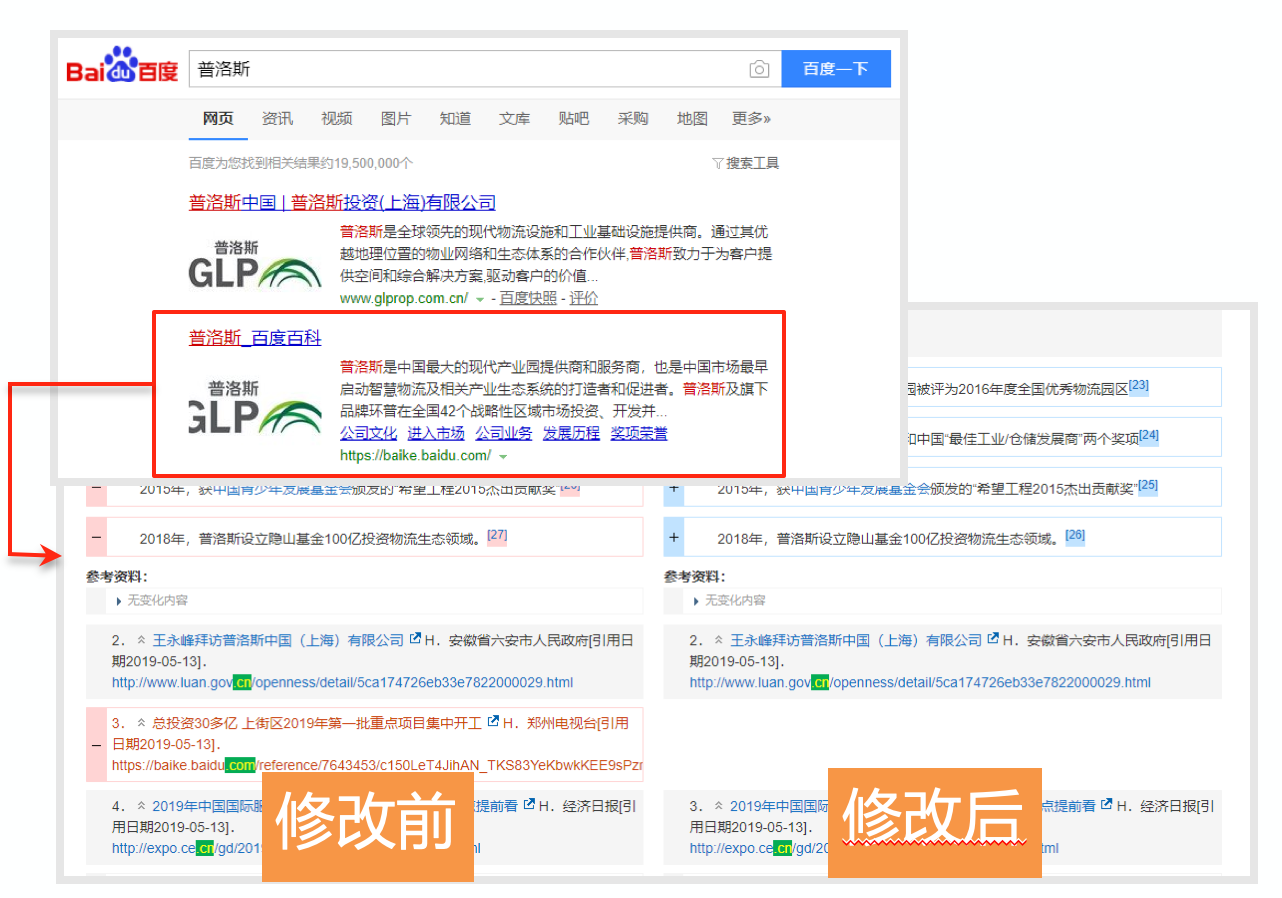Viewport: 1282px width, 898px height.
Task: Open the 图片 tab
Action: (x=395, y=118)
